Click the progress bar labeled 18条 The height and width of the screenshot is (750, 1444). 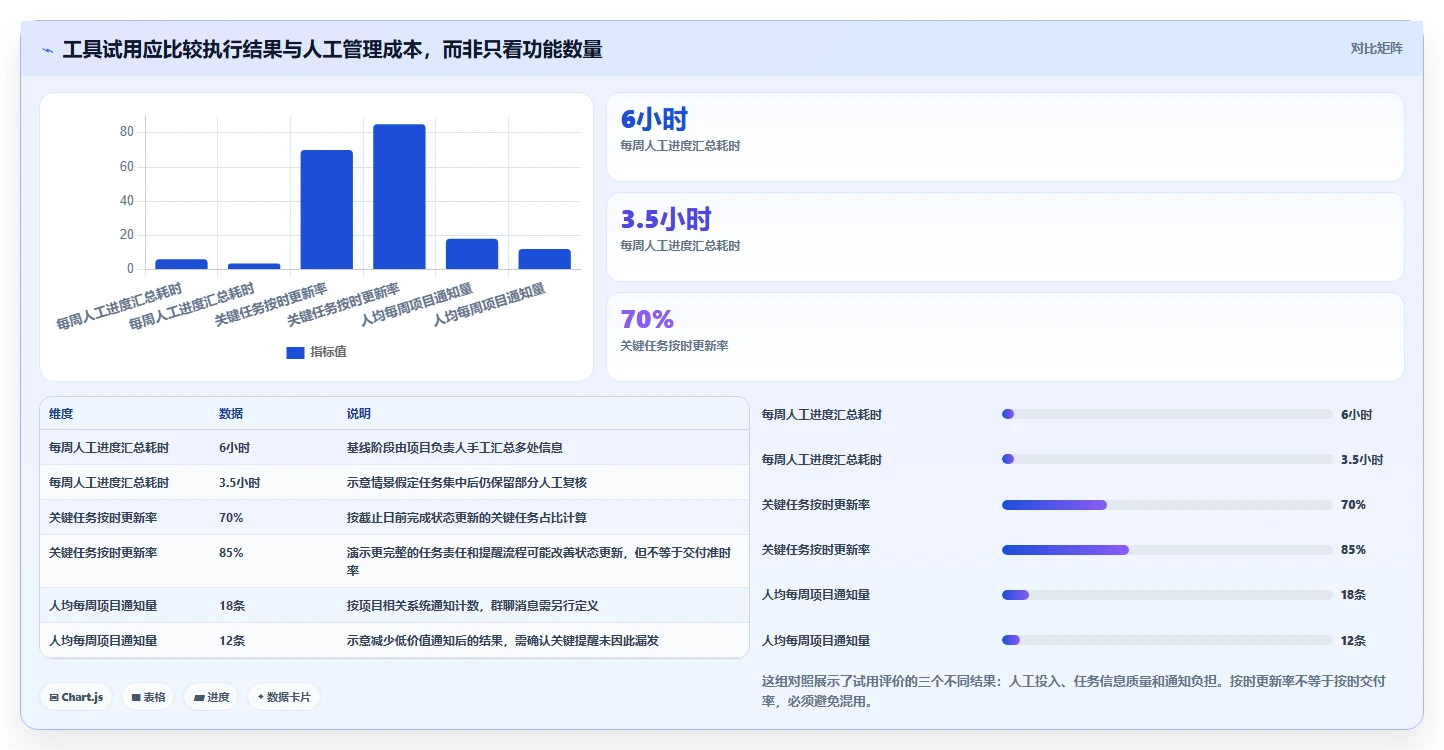click(x=1167, y=595)
